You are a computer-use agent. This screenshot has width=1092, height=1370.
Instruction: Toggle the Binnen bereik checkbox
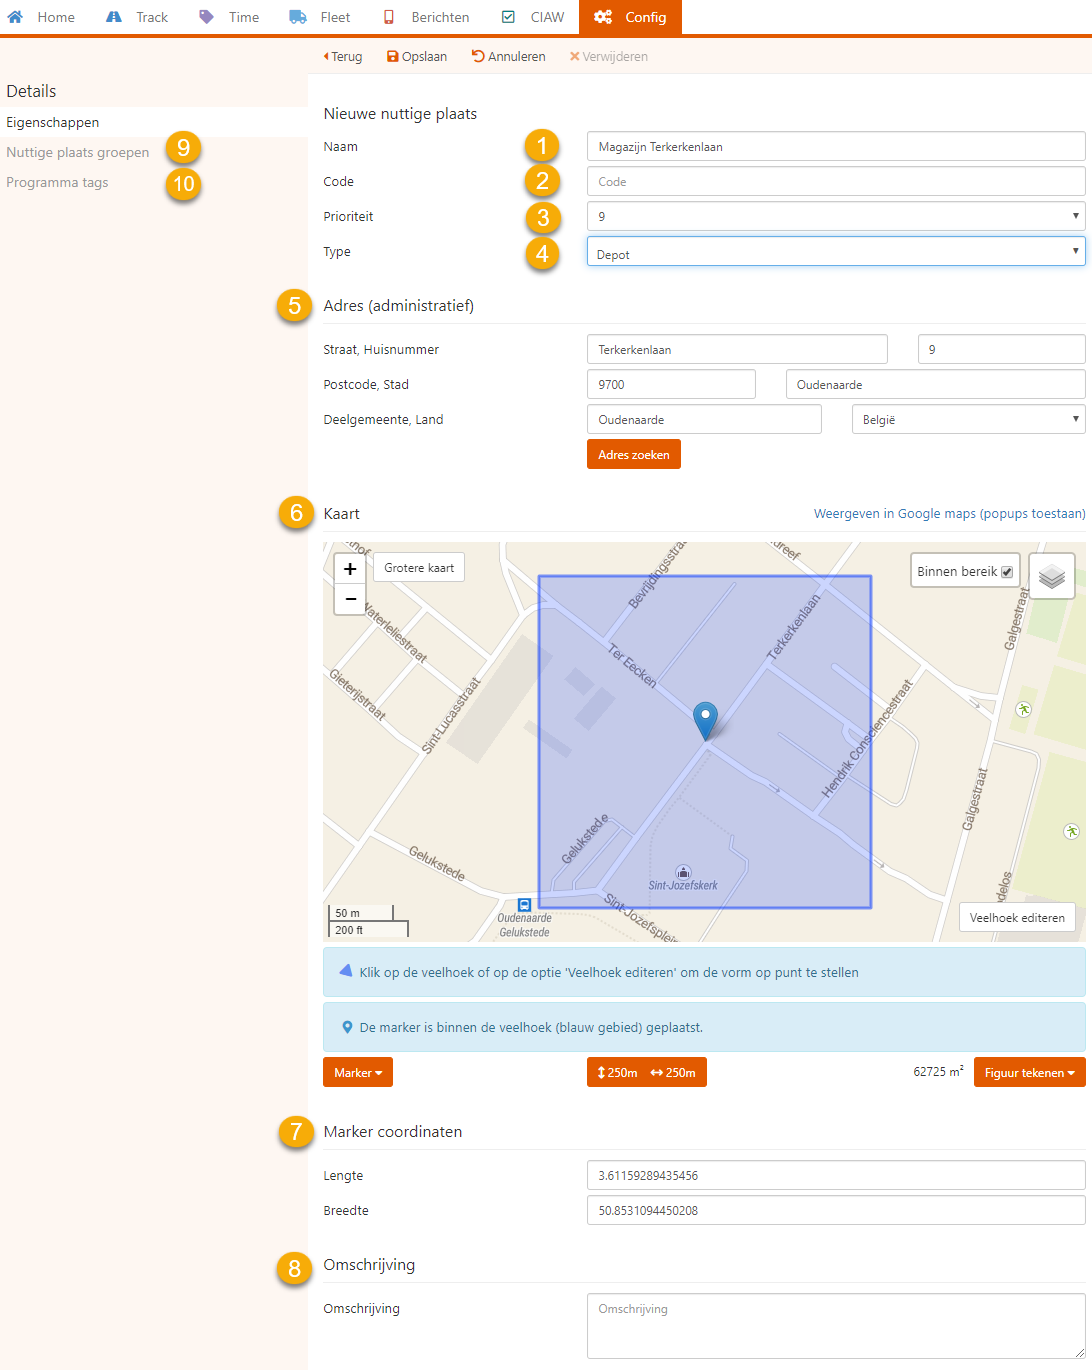(1007, 572)
